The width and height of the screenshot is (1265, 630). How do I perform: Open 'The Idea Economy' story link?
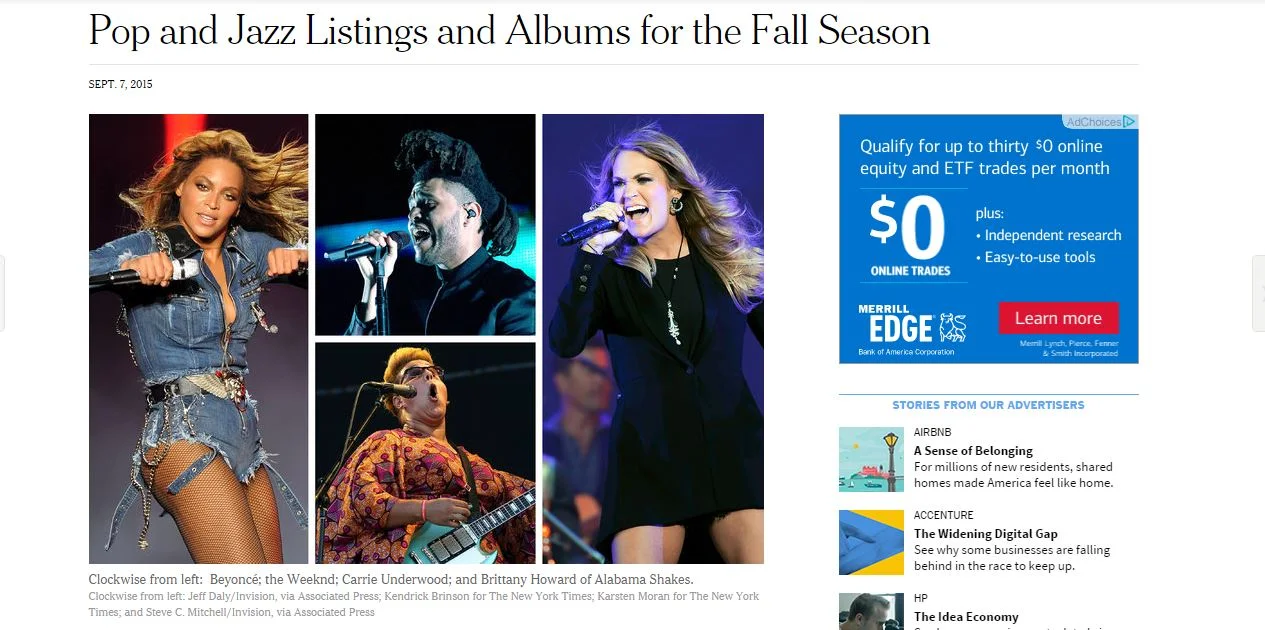pyautogui.click(x=966, y=617)
